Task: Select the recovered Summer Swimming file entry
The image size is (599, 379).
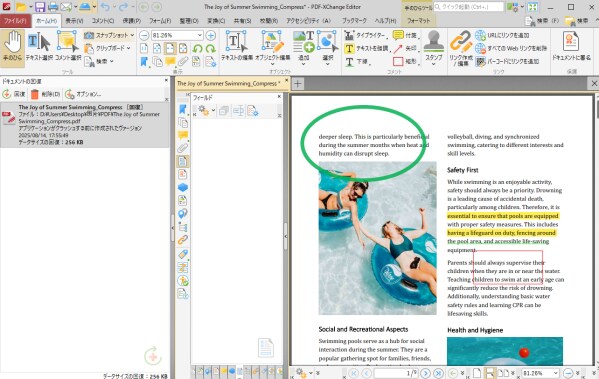Action: tap(84, 125)
